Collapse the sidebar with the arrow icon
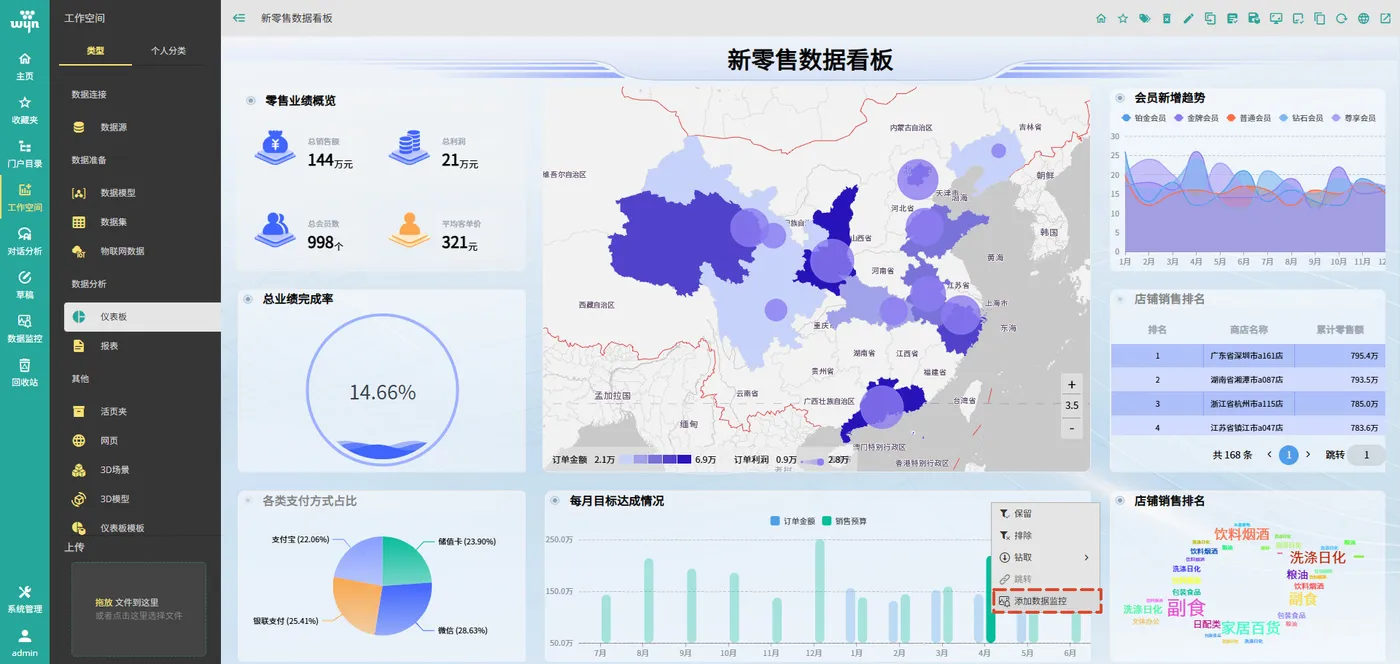The width and height of the screenshot is (1400, 664). 239,18
